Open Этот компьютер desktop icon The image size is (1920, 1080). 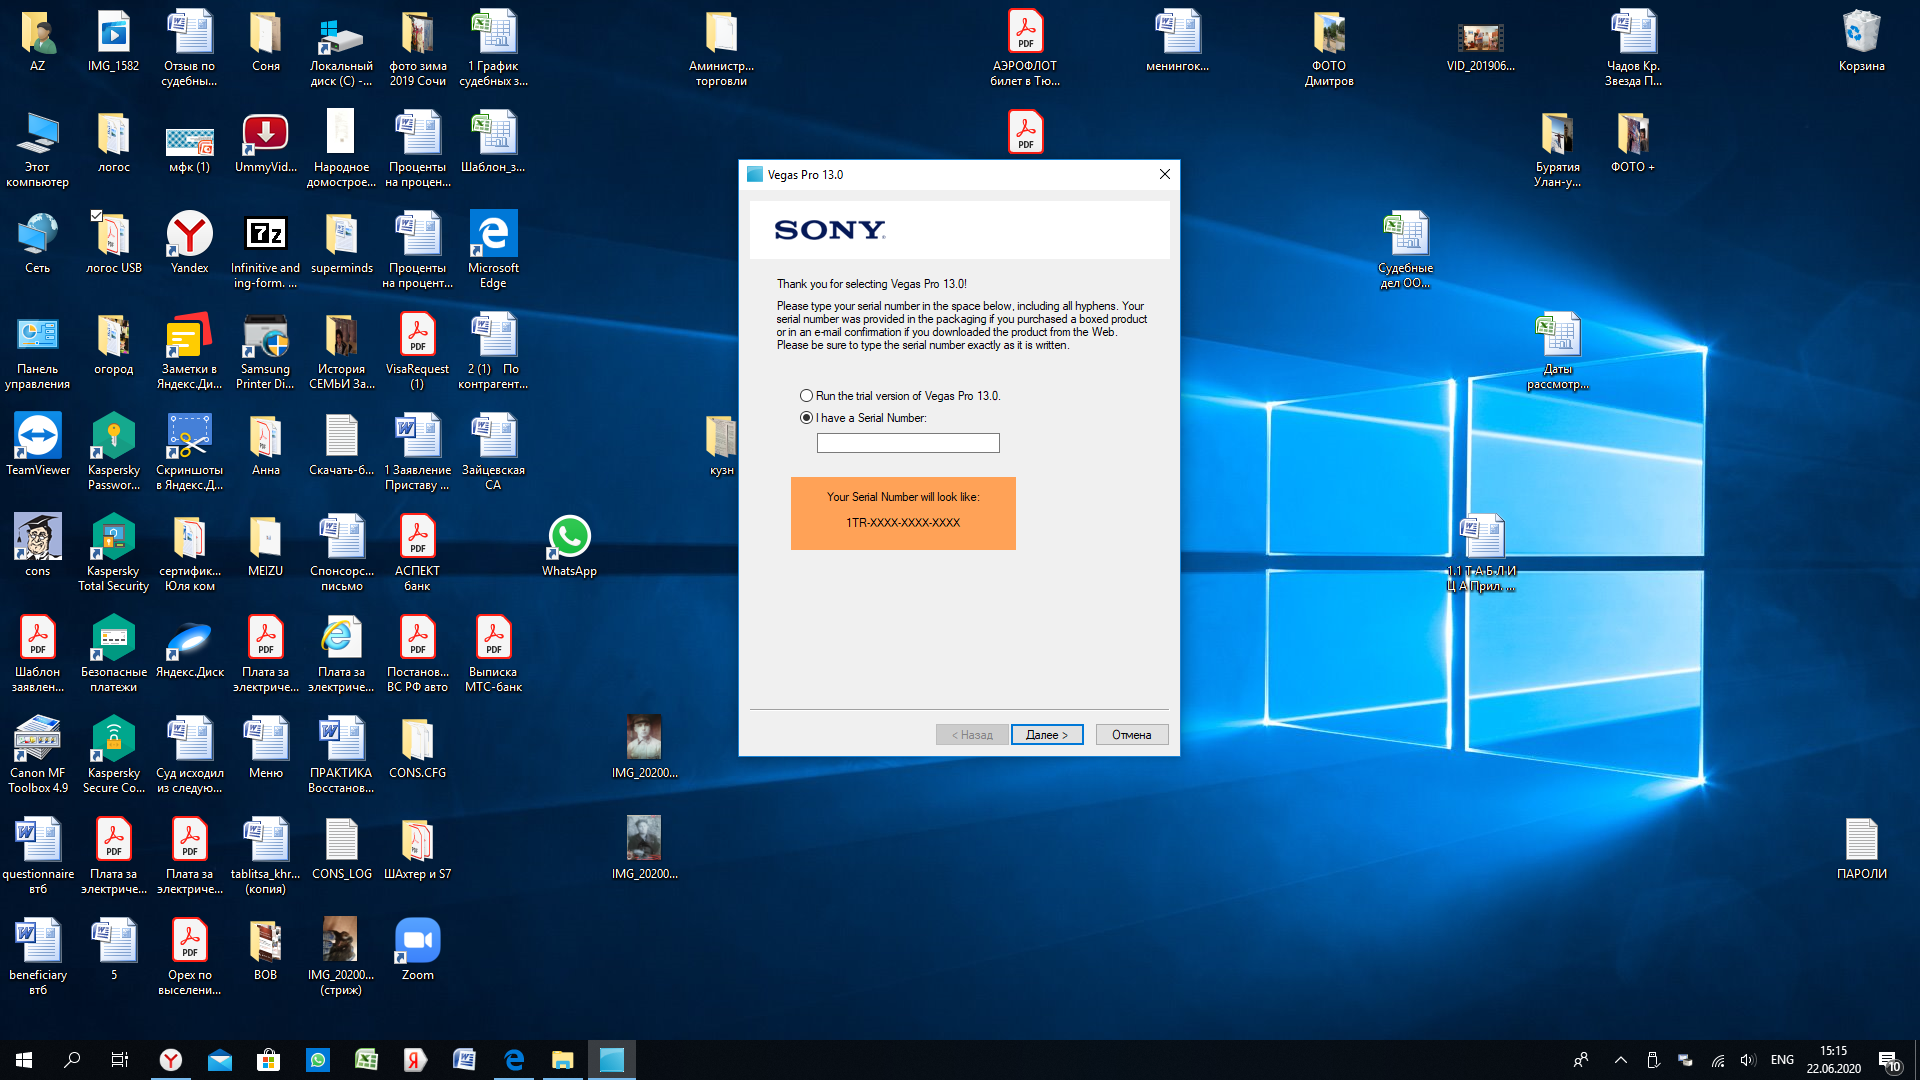tap(37, 149)
